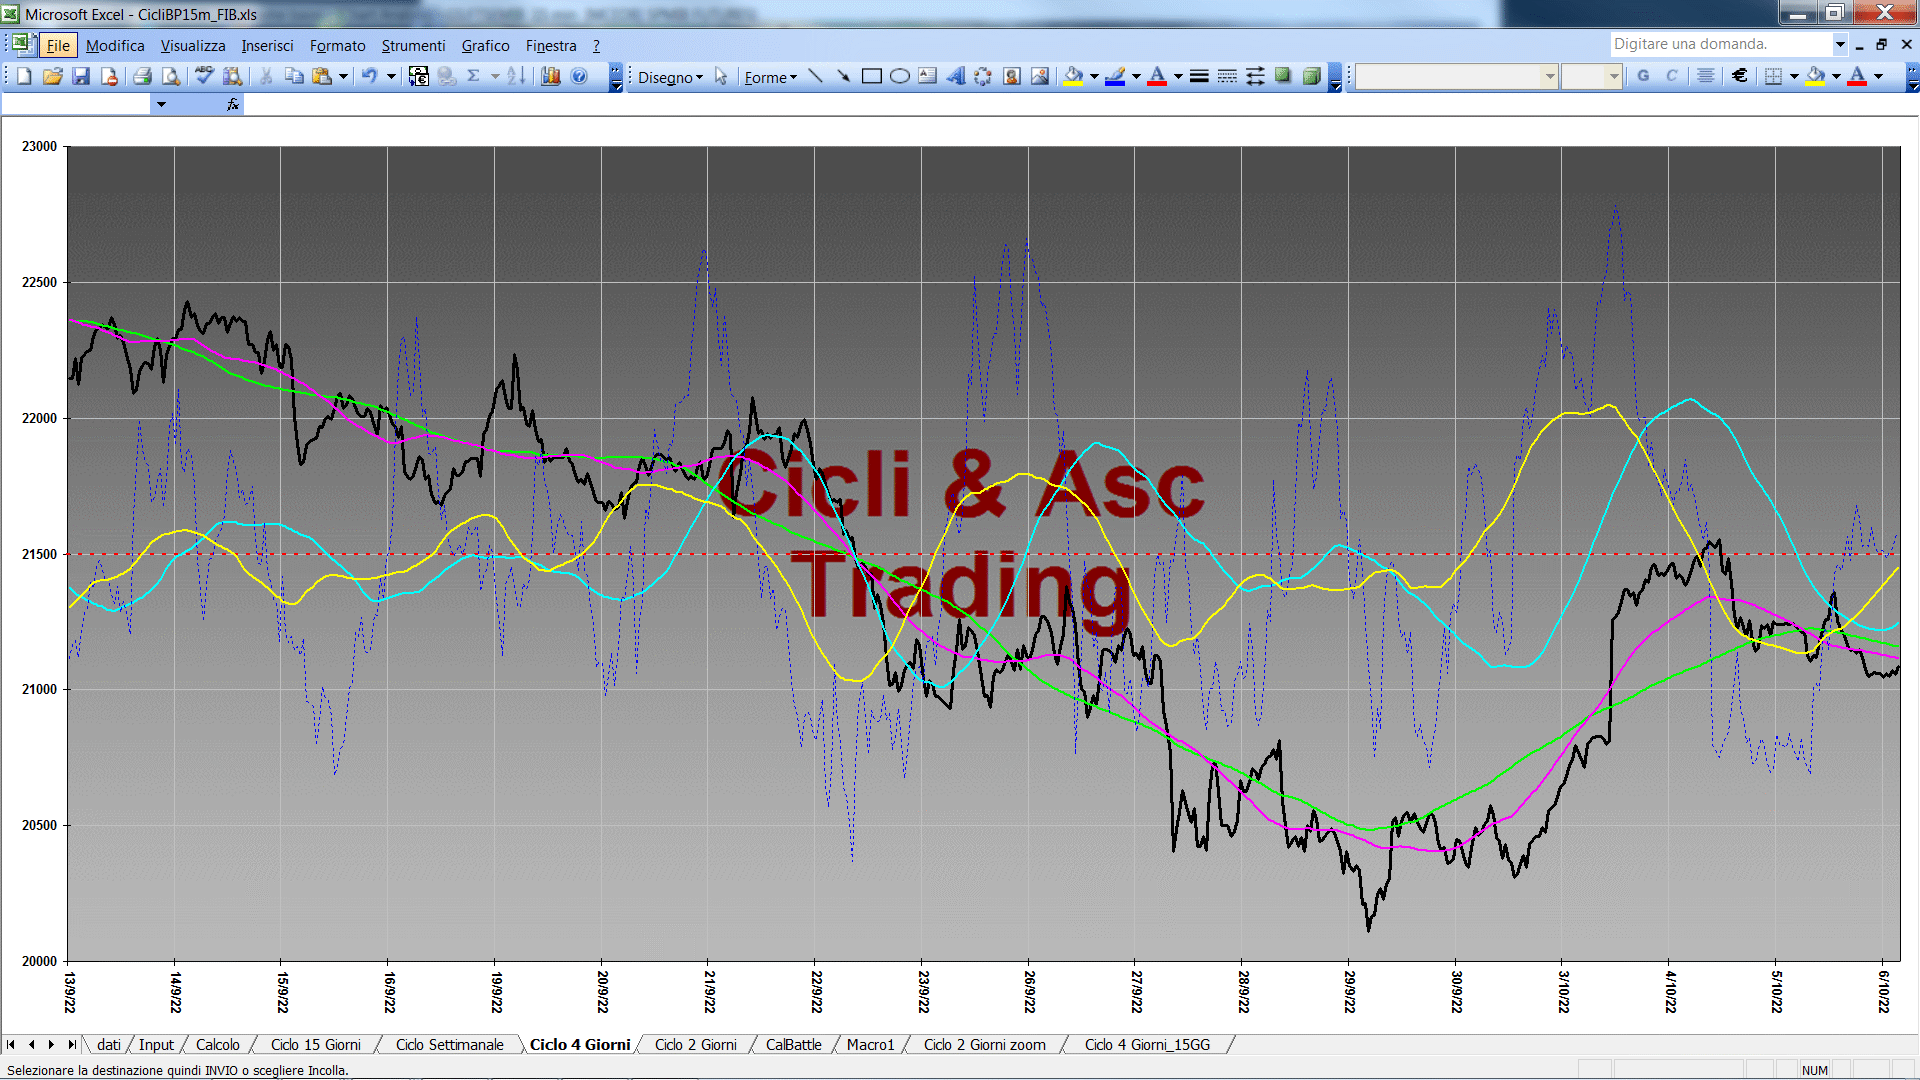
Task: Open the File menu
Action: (x=58, y=46)
